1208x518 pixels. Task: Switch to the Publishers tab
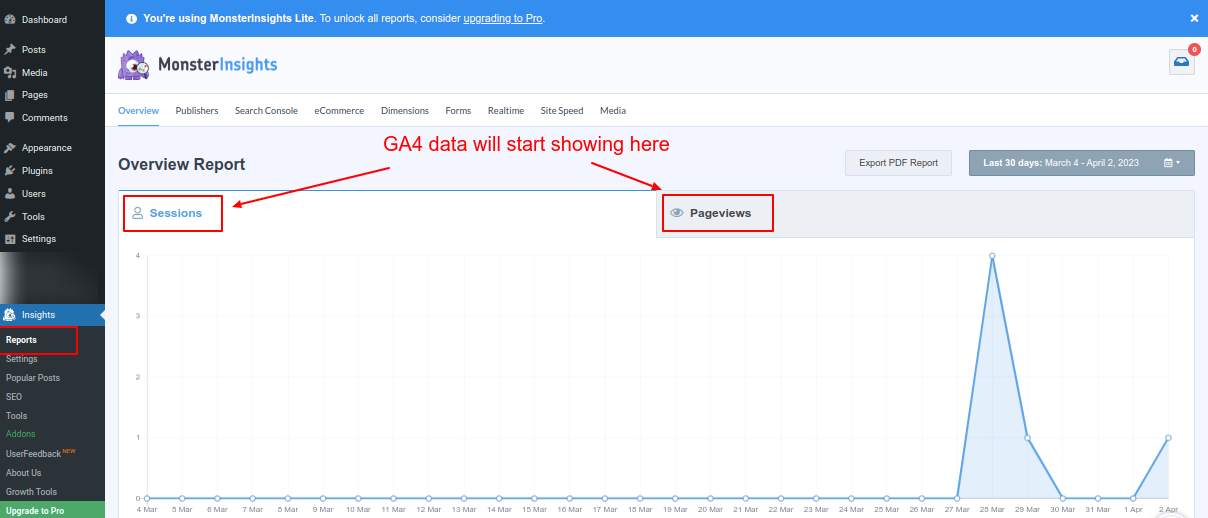(197, 111)
